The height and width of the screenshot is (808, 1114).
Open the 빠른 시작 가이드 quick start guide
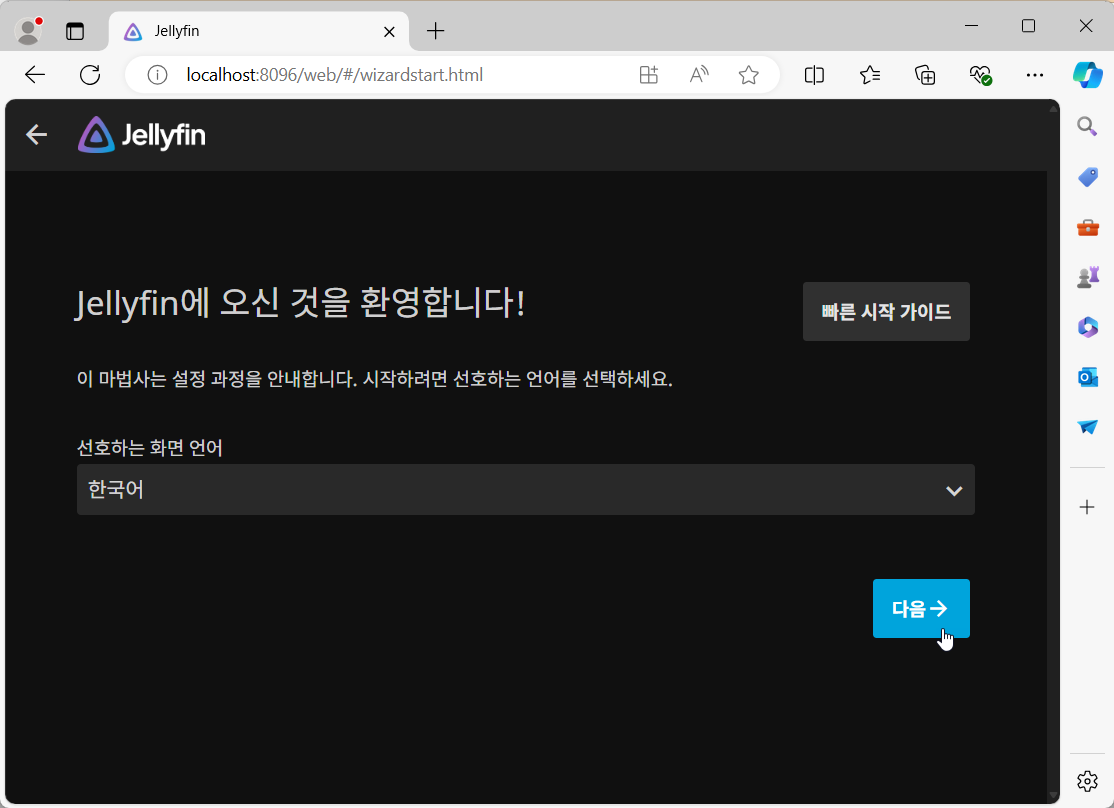pyautogui.click(x=886, y=311)
